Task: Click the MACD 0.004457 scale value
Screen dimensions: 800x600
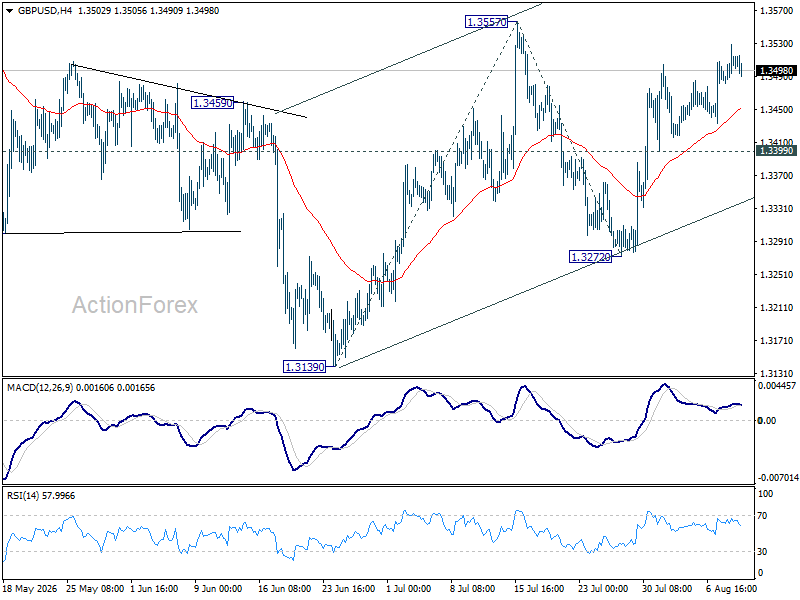Action: coord(777,386)
